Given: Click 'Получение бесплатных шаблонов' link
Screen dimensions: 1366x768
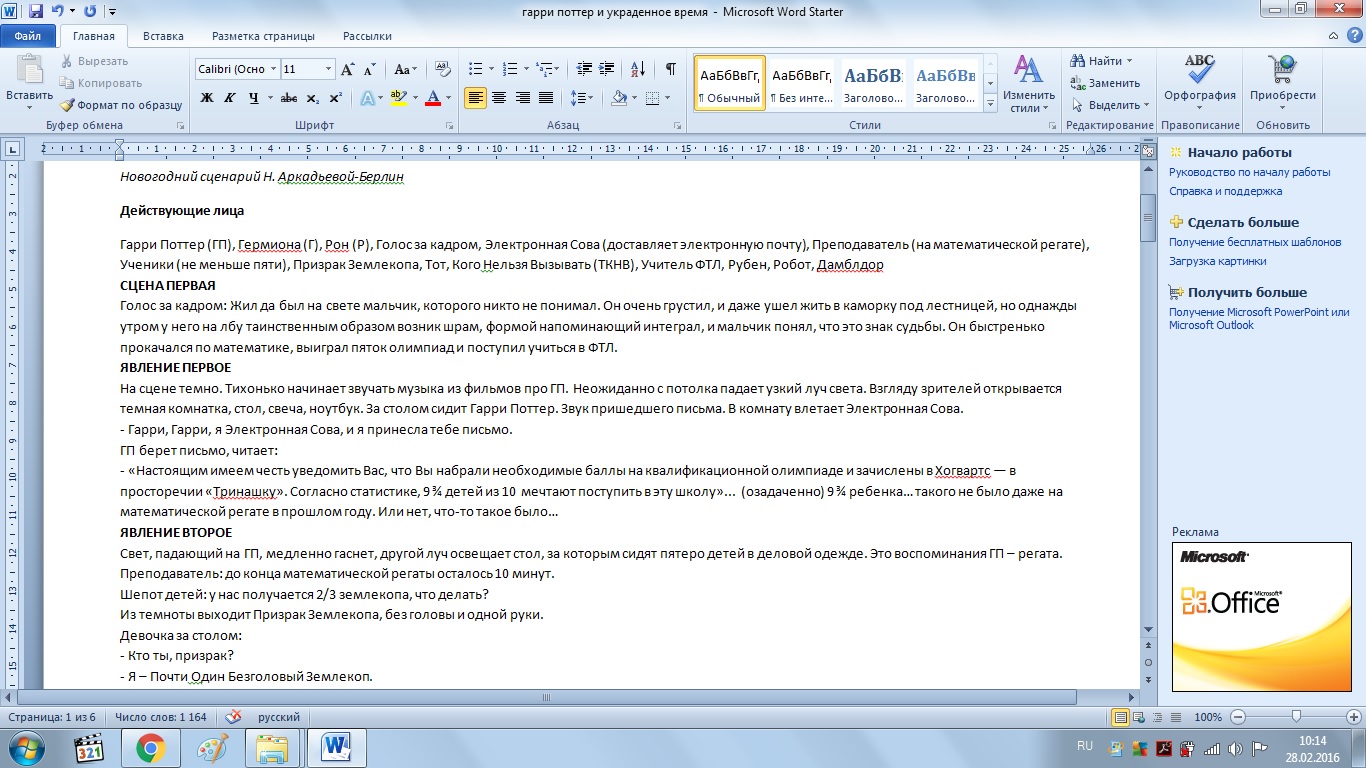Looking at the screenshot, I should (1255, 242).
